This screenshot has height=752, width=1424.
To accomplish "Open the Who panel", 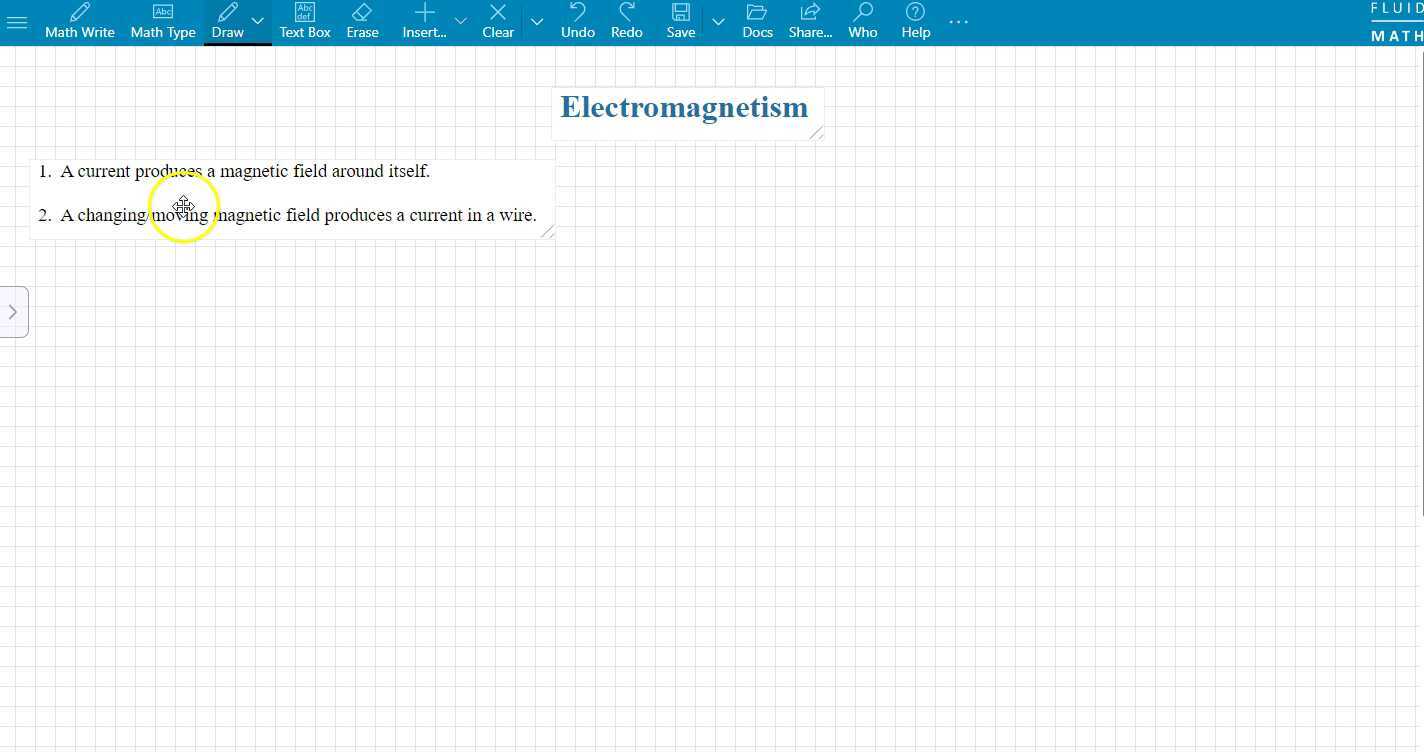I will (x=862, y=21).
